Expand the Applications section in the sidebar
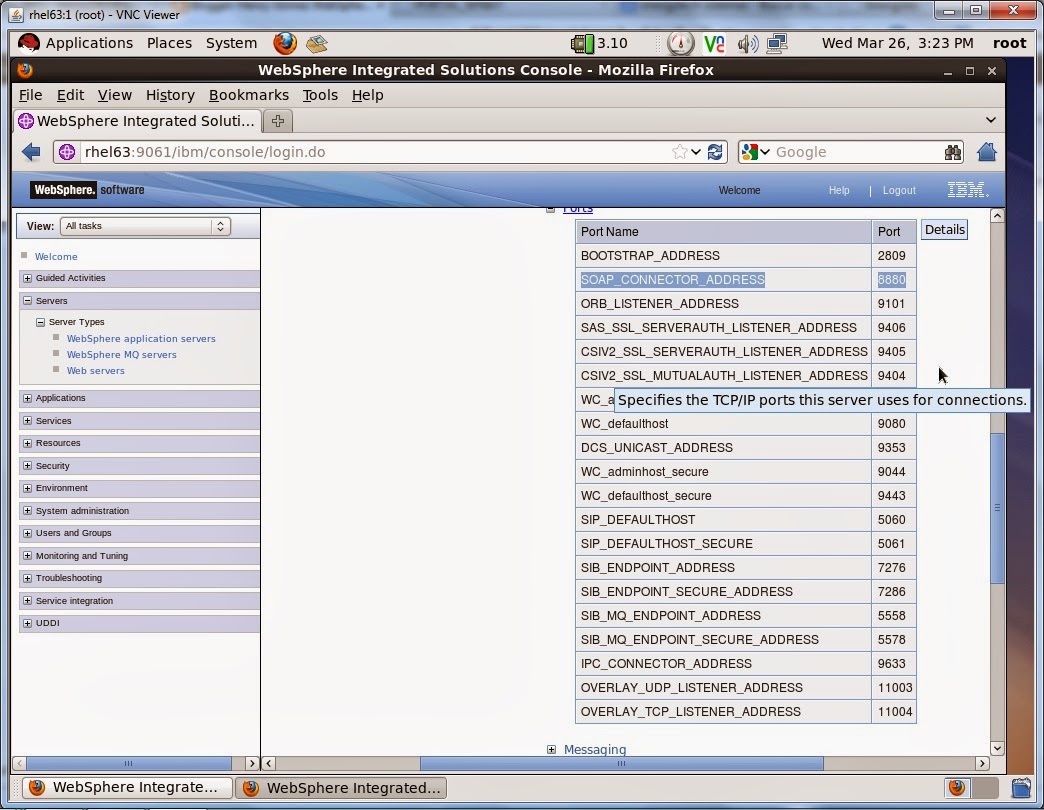The height and width of the screenshot is (810, 1044). coord(25,398)
